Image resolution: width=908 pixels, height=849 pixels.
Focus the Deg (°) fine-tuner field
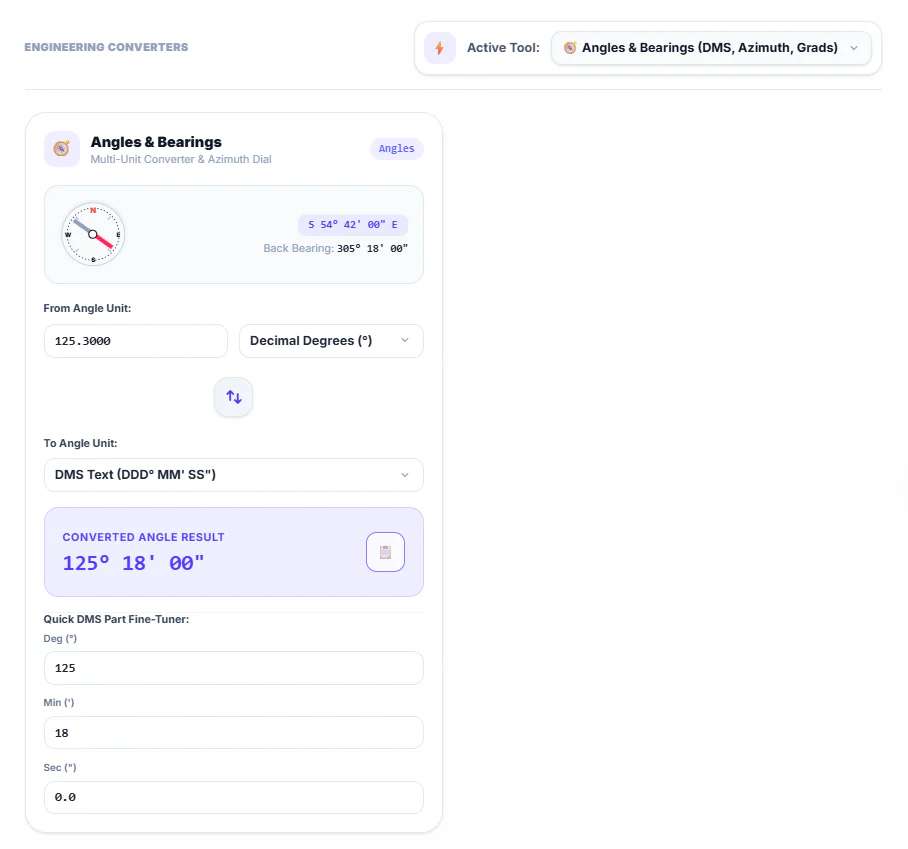234,668
